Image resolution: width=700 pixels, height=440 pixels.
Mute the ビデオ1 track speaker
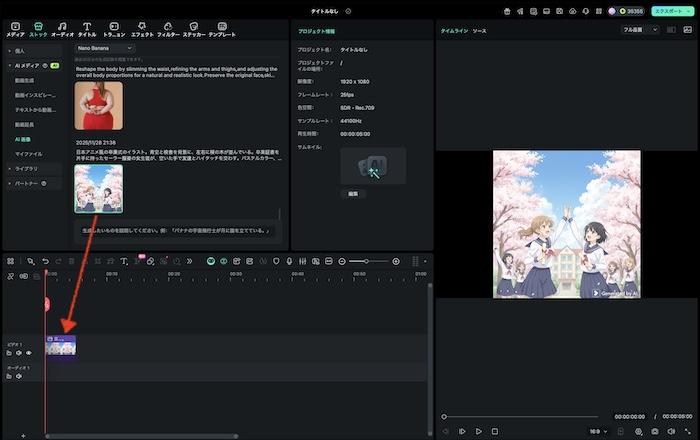pos(19,353)
